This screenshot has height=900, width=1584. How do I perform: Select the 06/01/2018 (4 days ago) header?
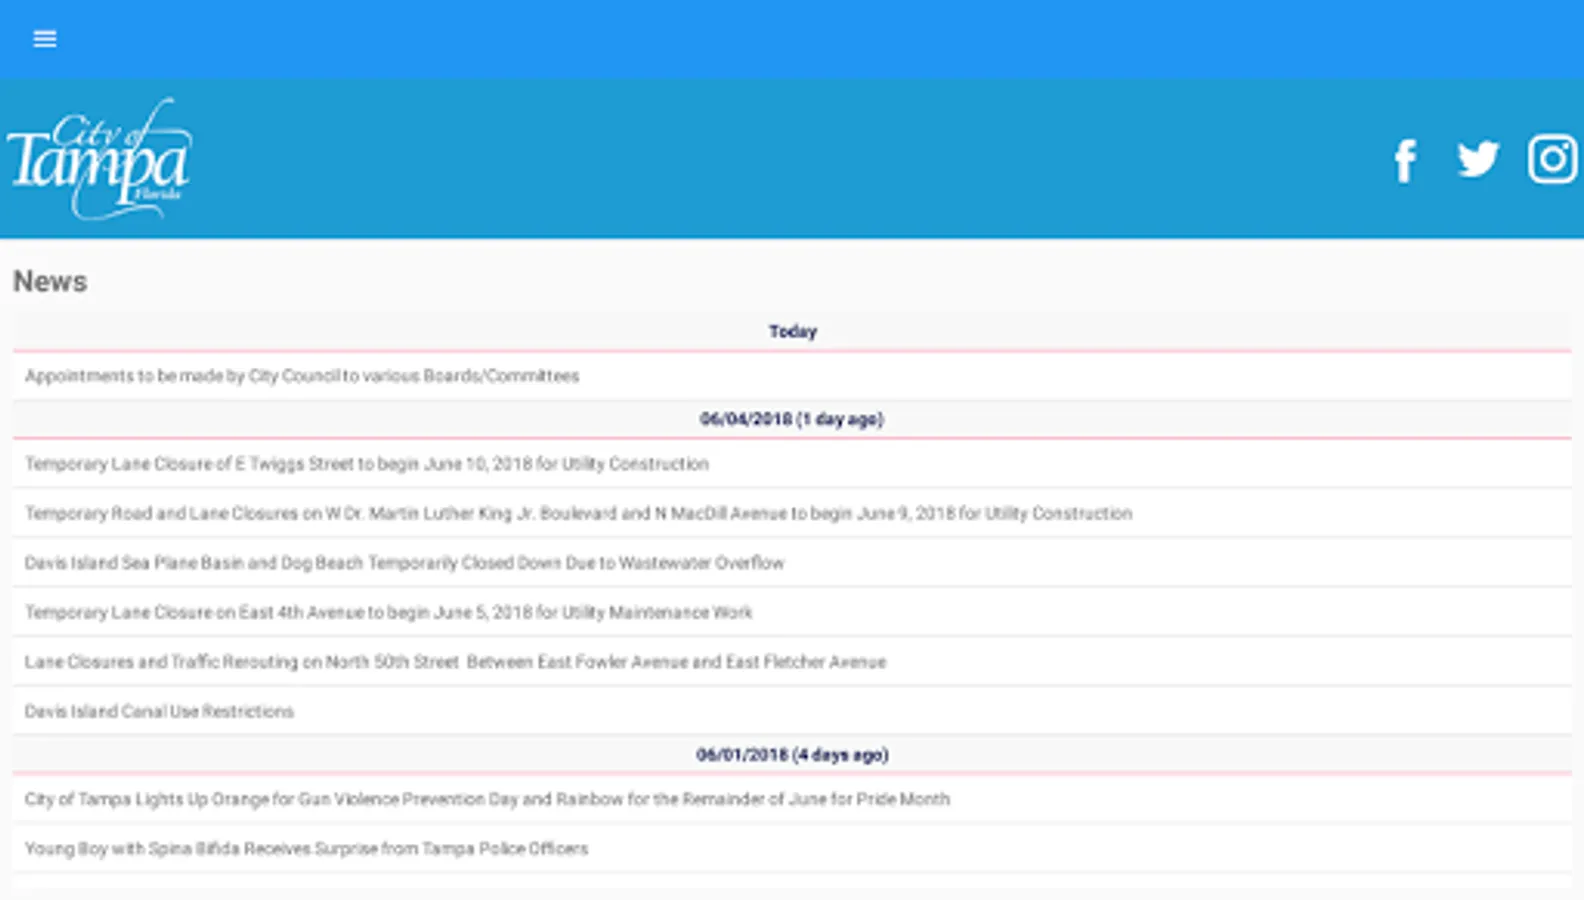792,755
